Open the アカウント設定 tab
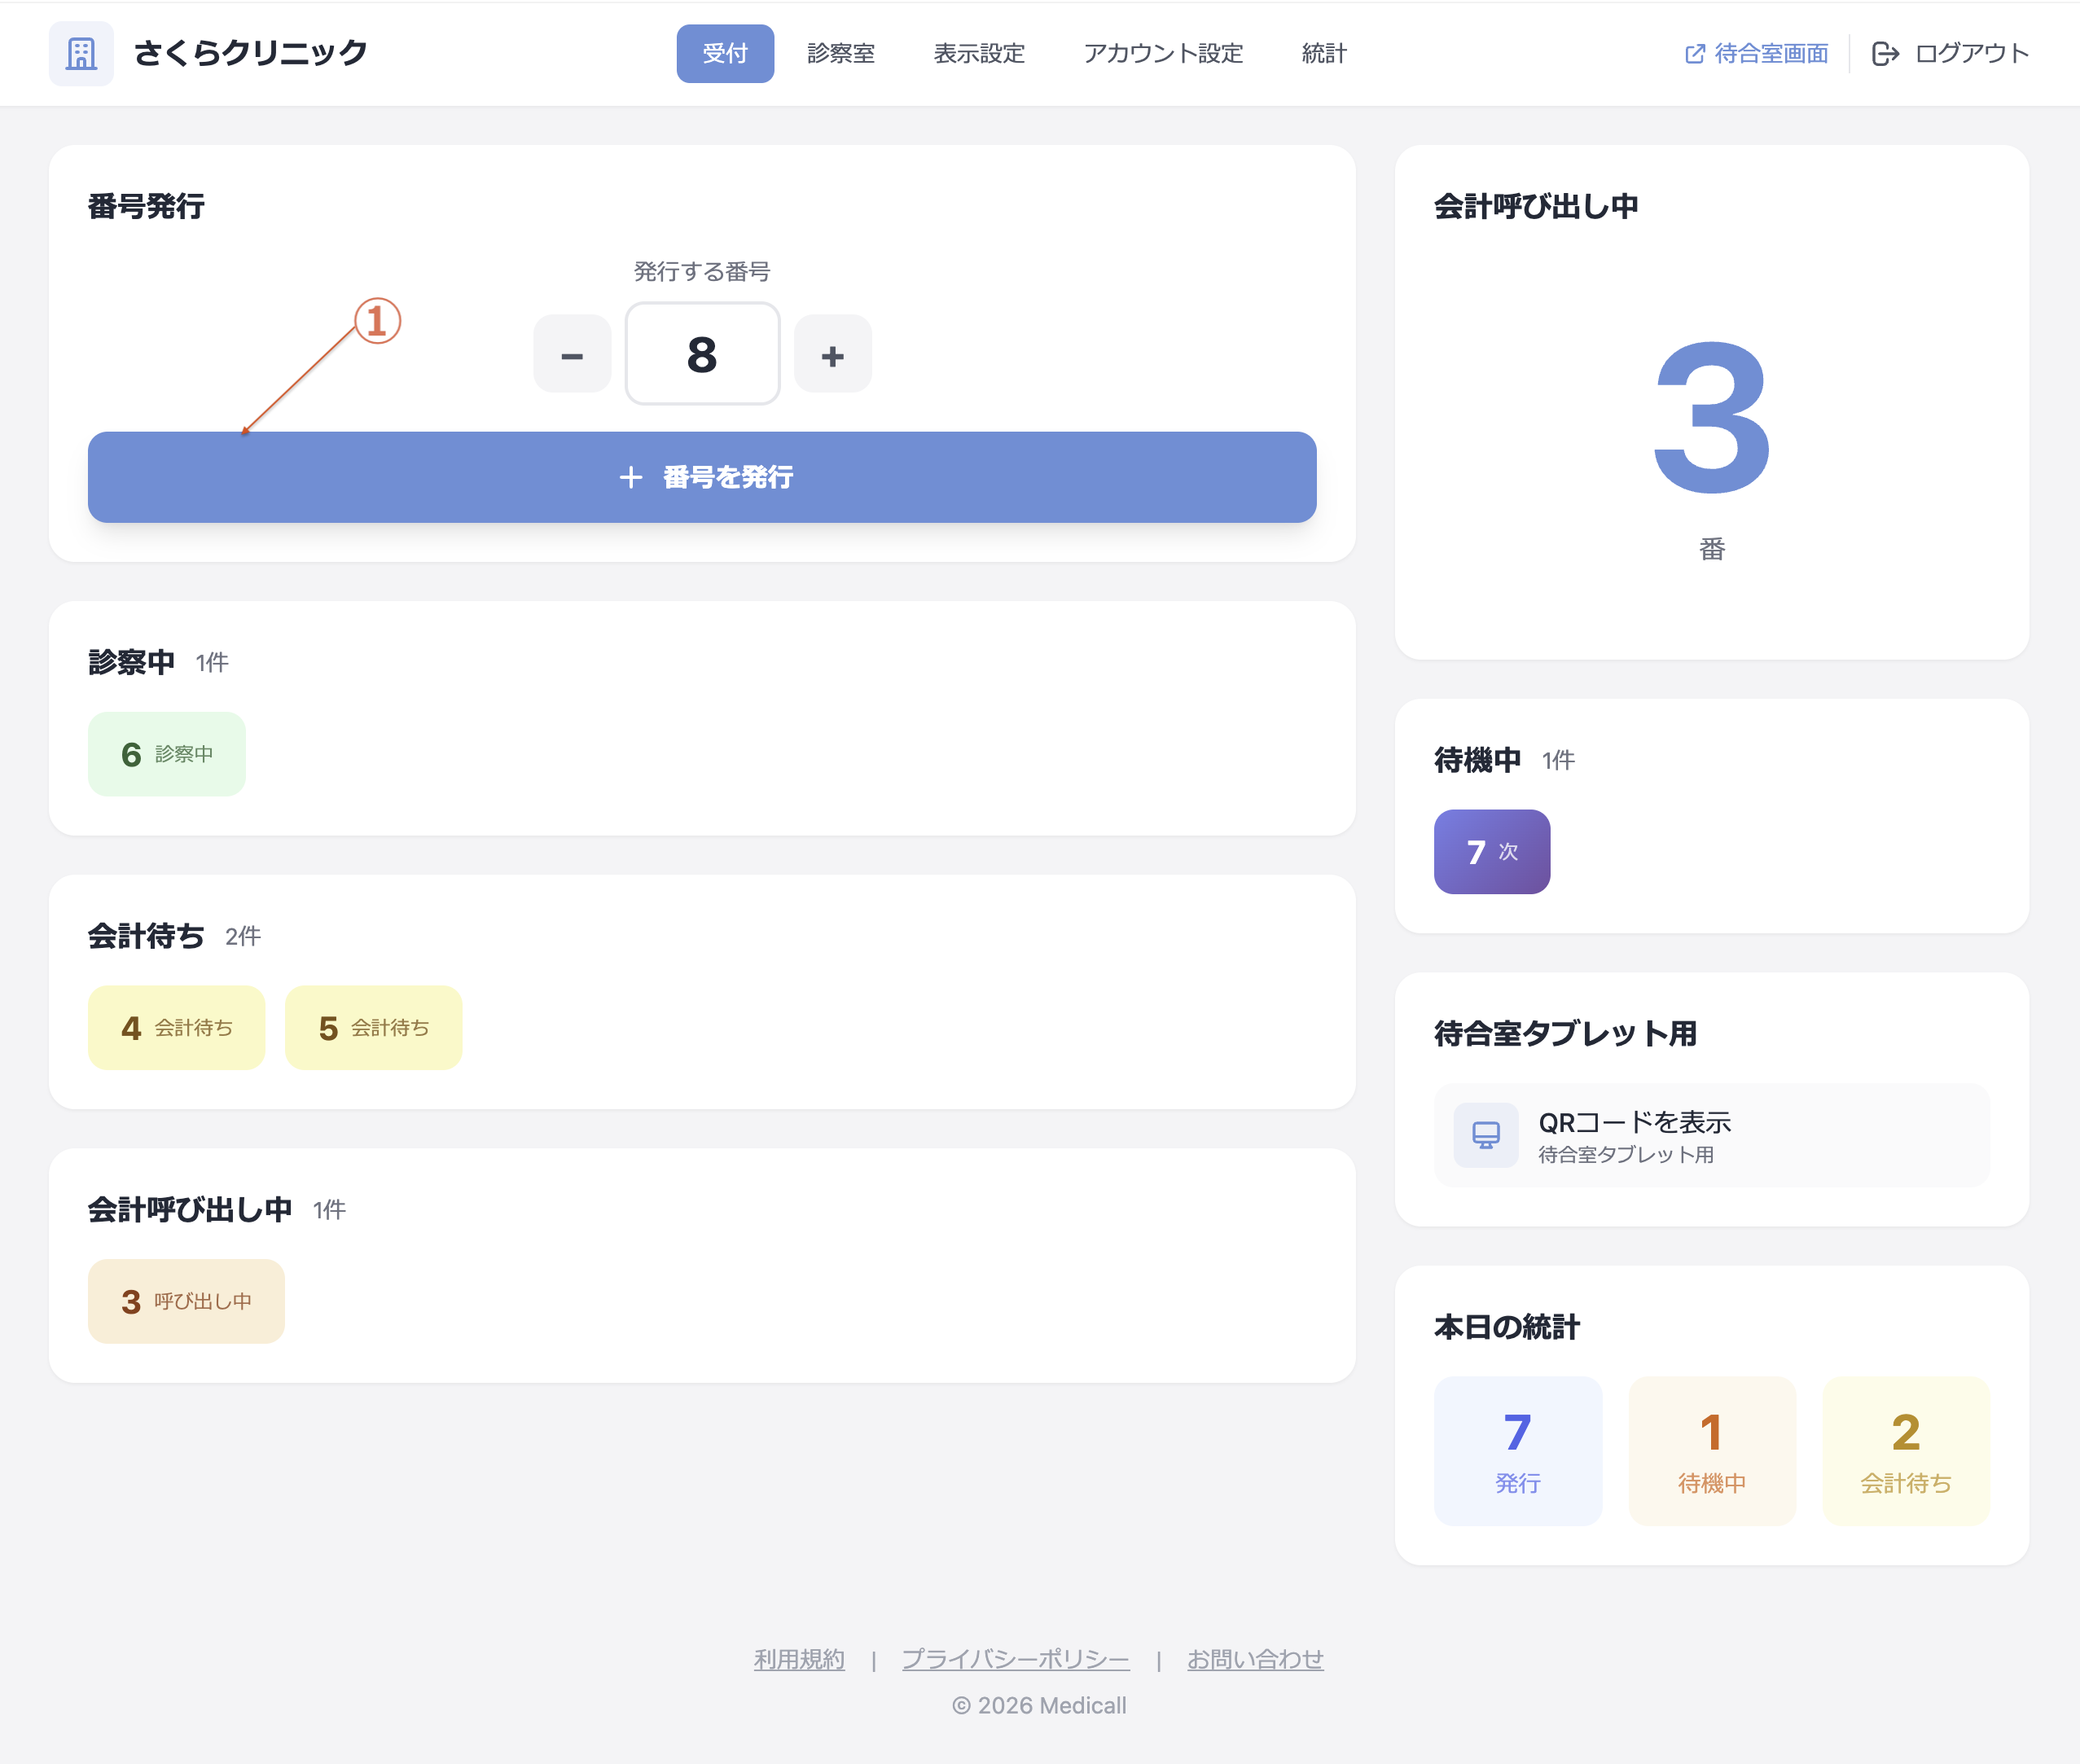Image resolution: width=2080 pixels, height=1764 pixels. point(1162,53)
